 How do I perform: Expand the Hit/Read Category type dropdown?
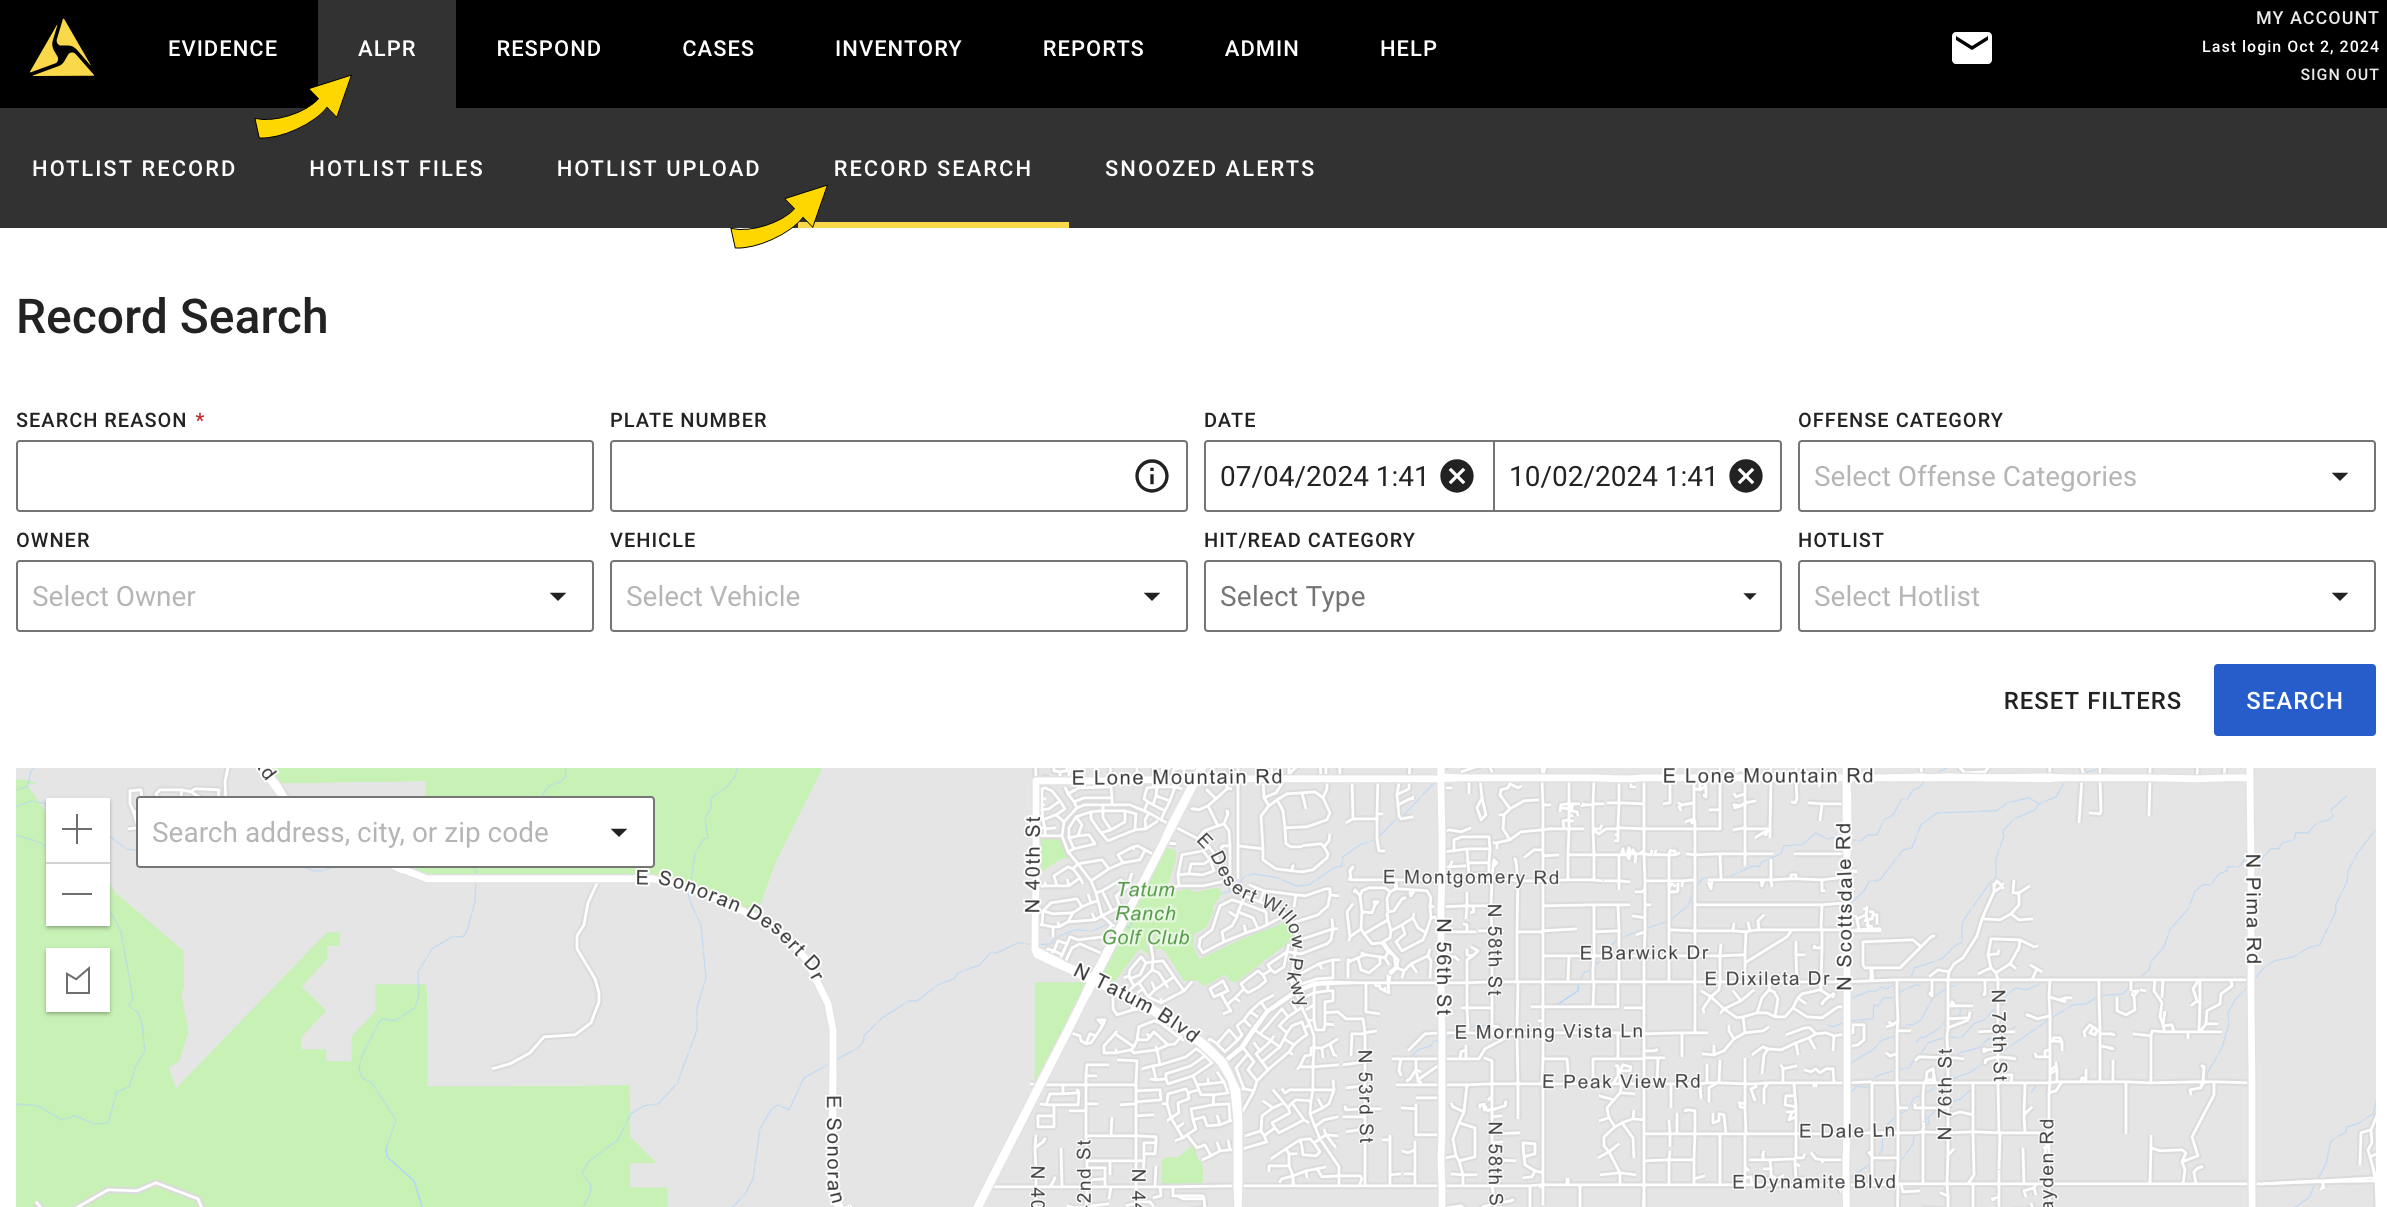(x=1749, y=597)
